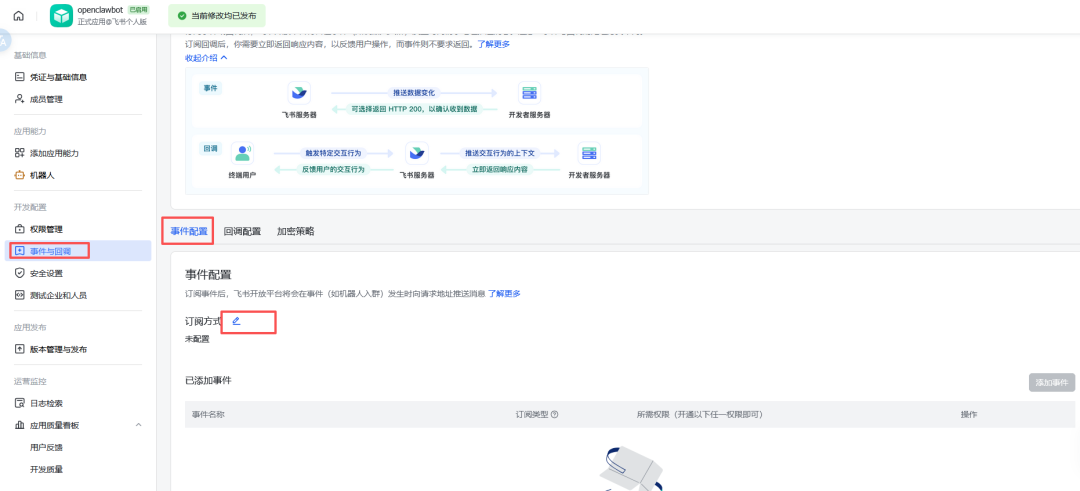
Task: Click the 推送数据变化 label
Action: pyautogui.click(x=414, y=92)
